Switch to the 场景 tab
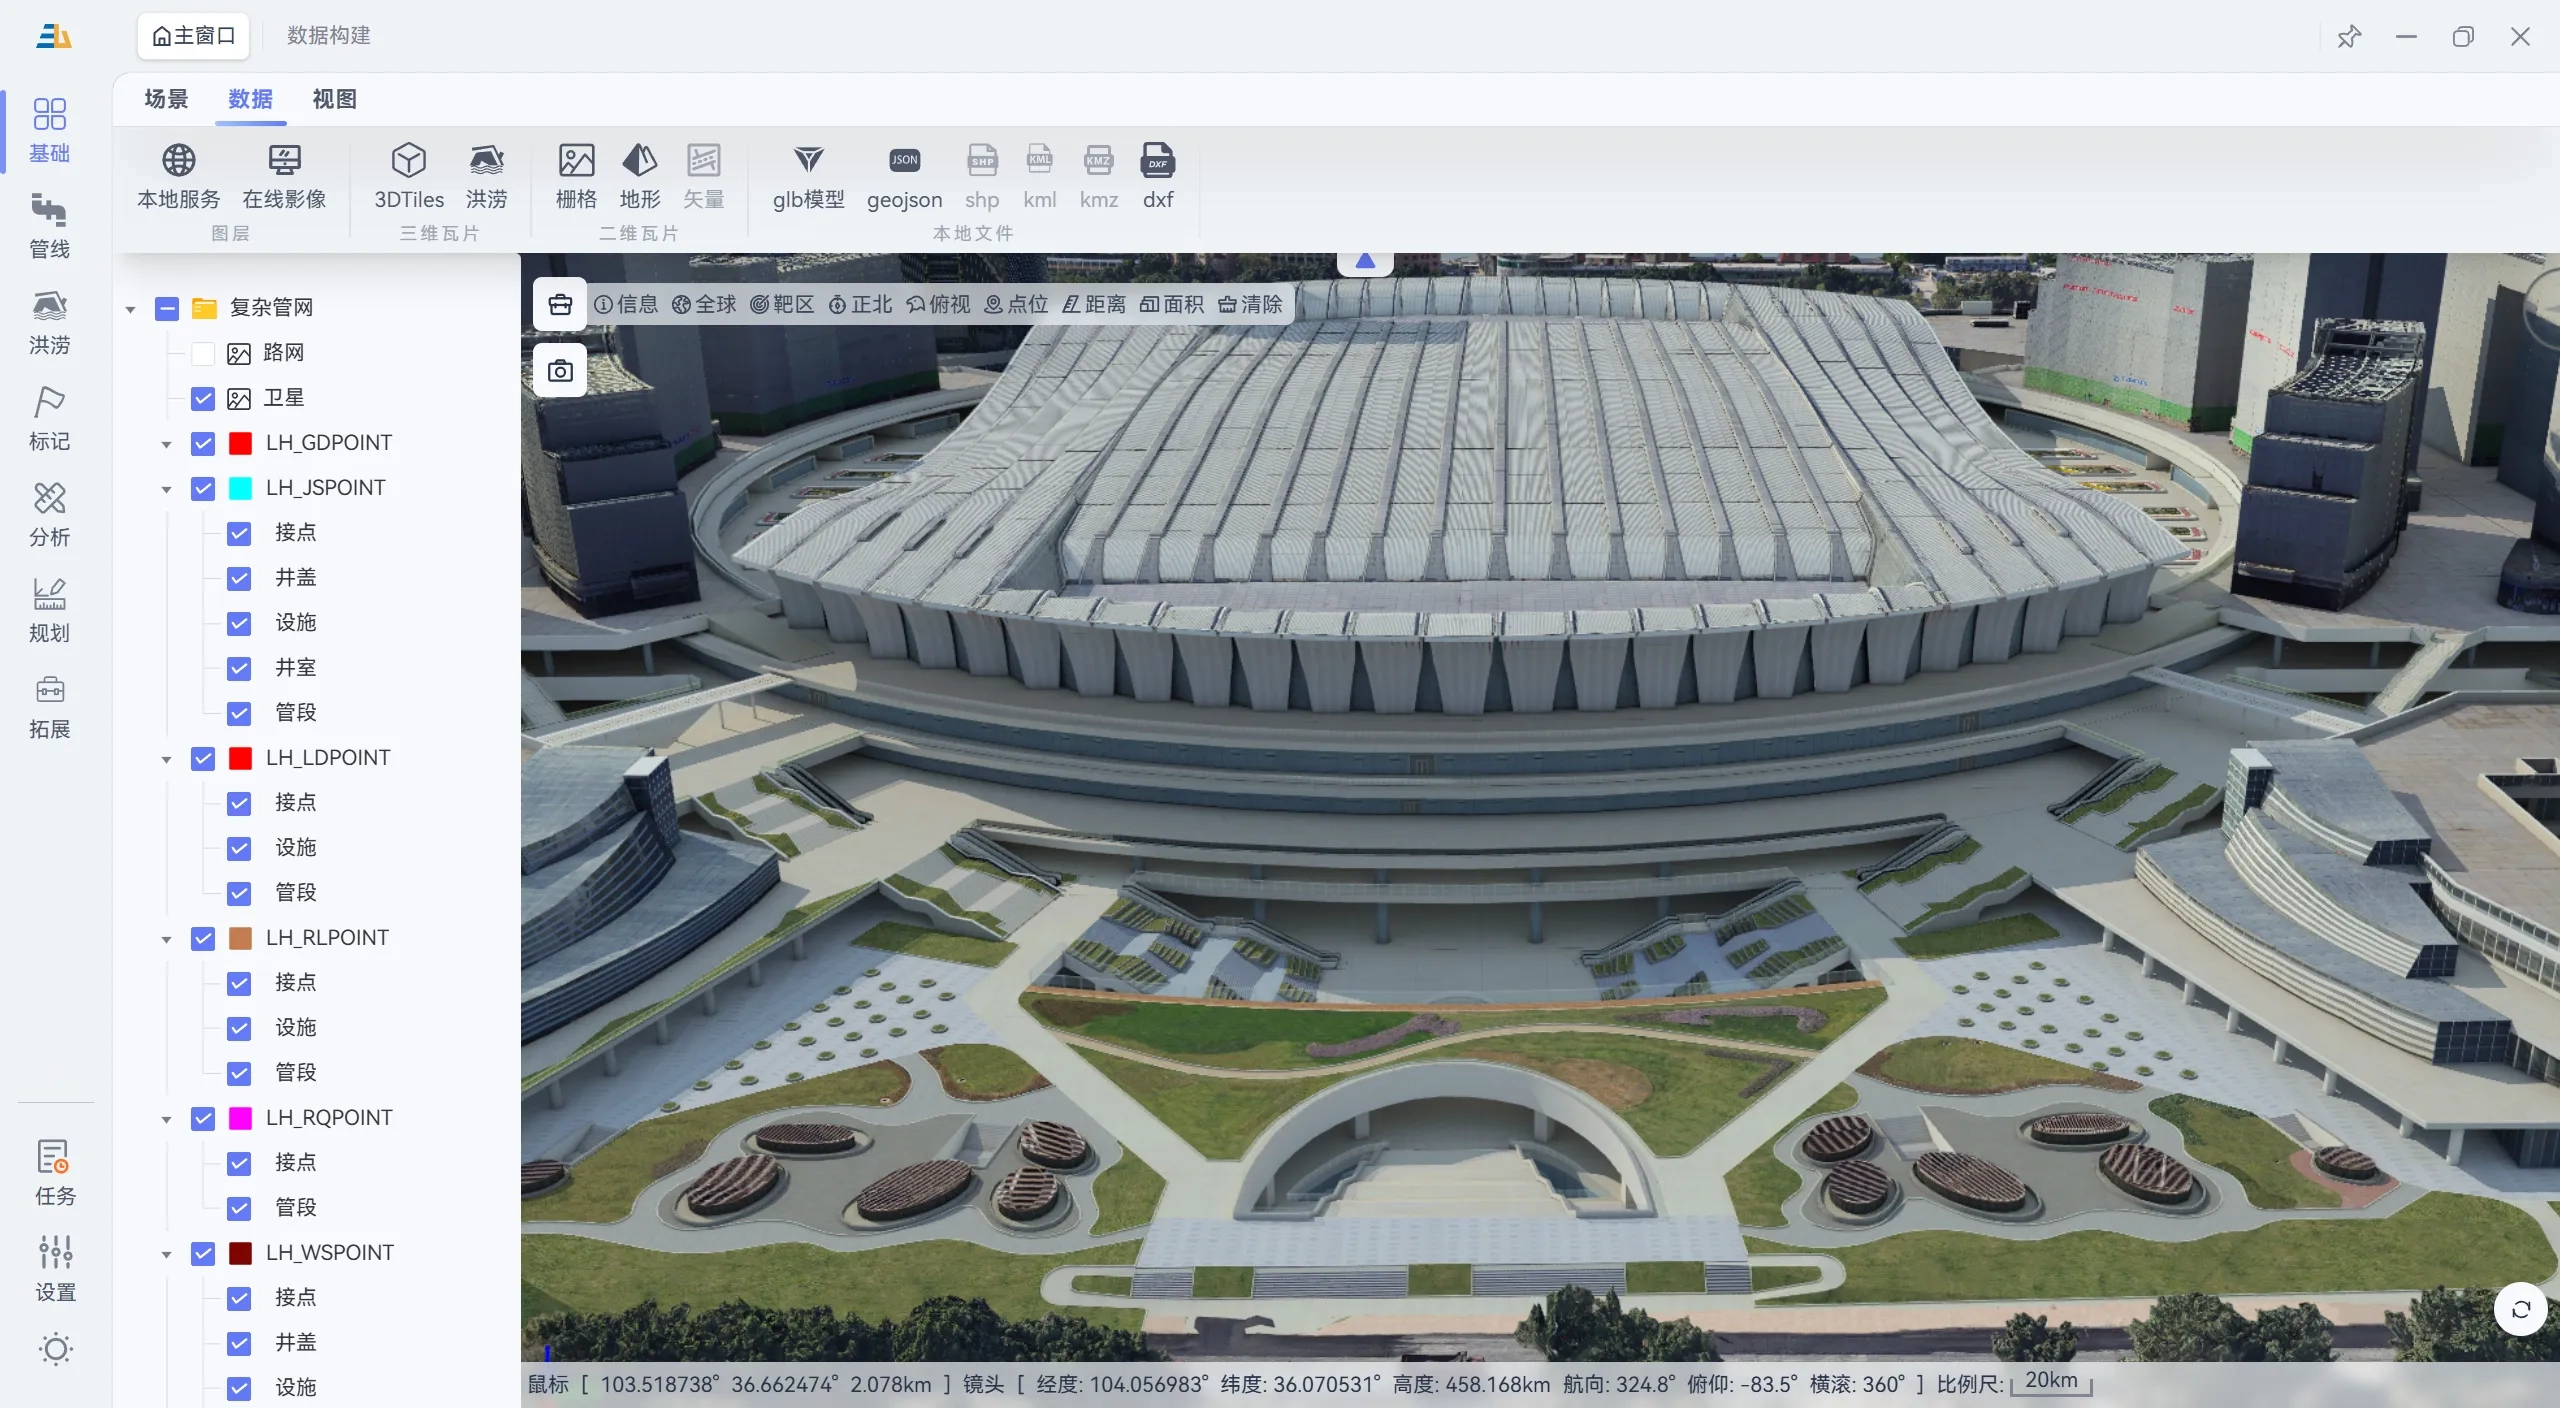Viewport: 2560px width, 1408px height. pos(166,99)
